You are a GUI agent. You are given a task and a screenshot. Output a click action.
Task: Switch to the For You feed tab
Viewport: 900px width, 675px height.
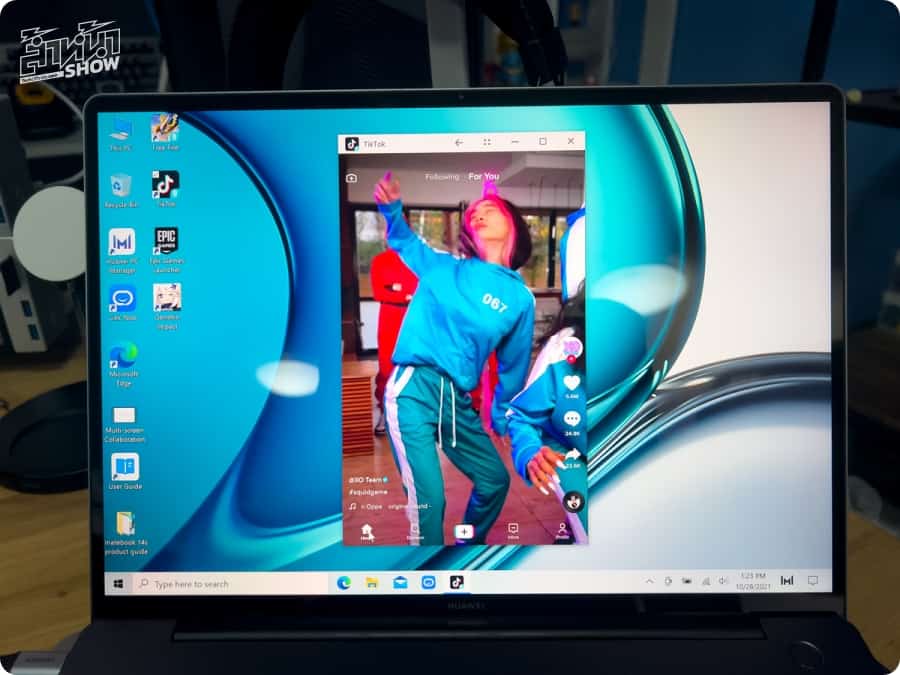pos(484,177)
